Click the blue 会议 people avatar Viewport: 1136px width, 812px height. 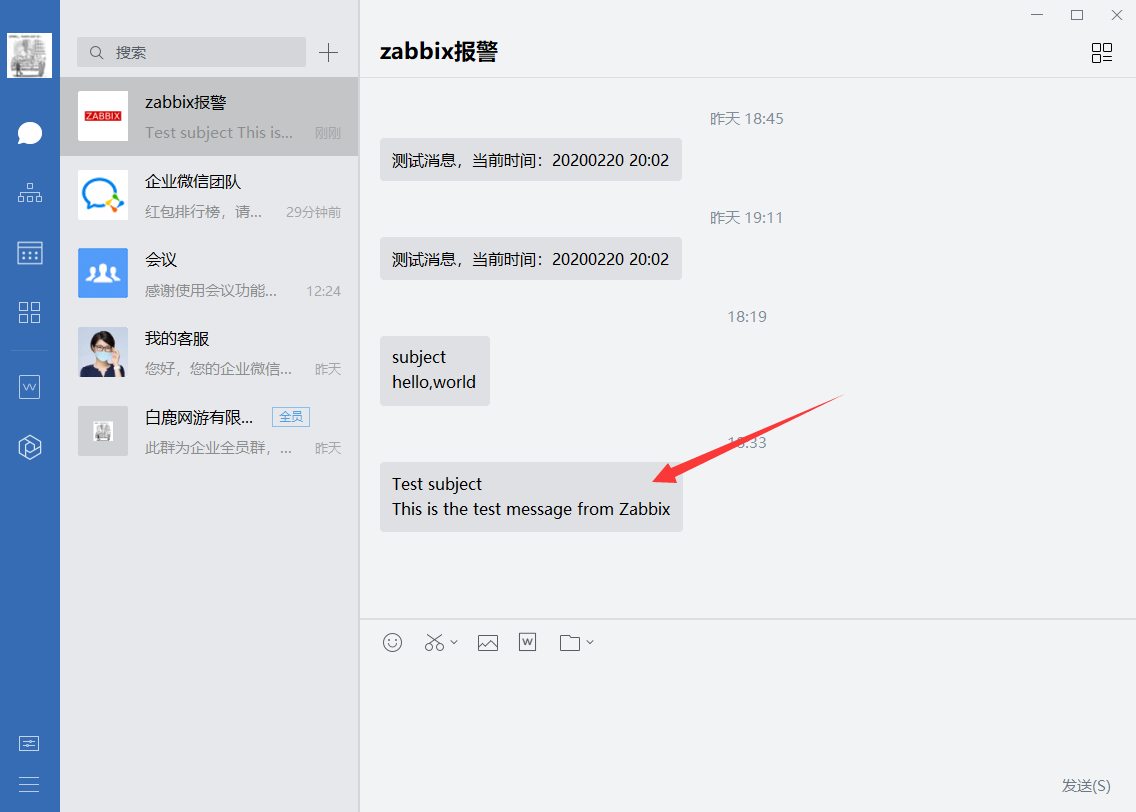(103, 273)
